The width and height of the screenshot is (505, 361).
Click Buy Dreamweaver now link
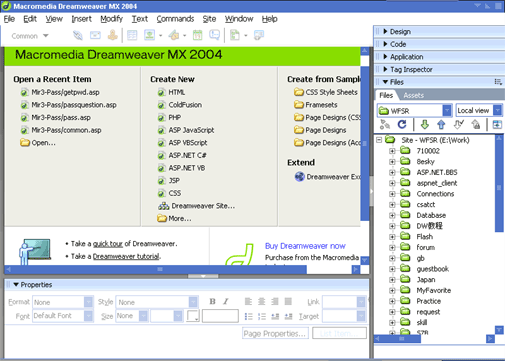click(x=305, y=246)
